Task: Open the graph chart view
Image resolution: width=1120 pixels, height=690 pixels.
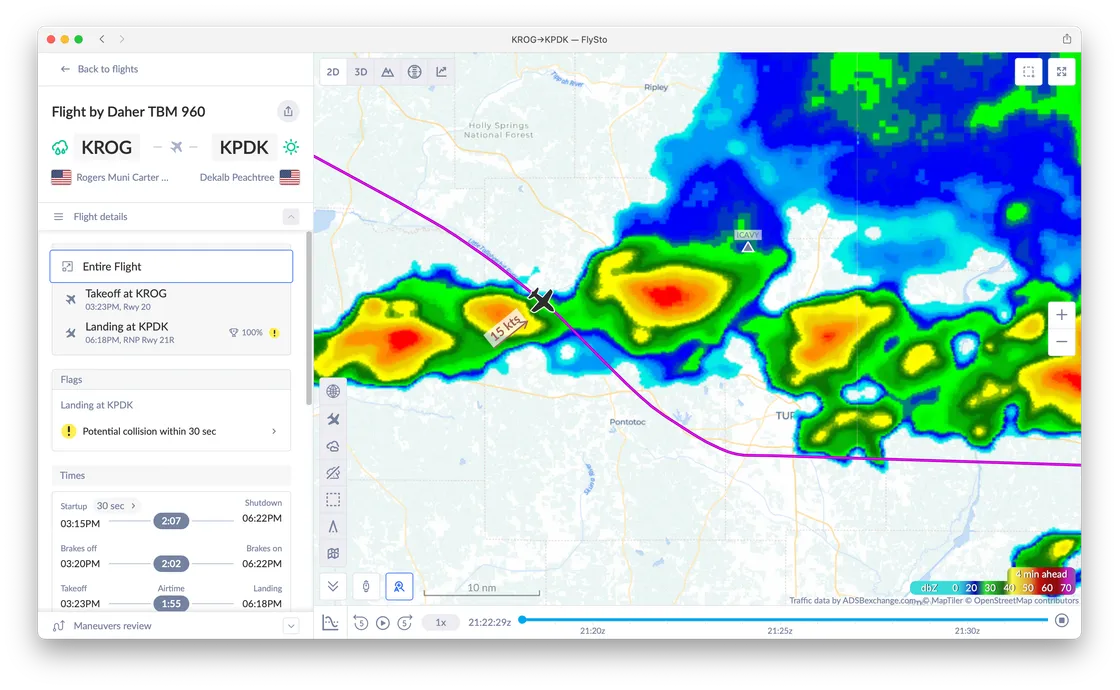Action: 441,71
